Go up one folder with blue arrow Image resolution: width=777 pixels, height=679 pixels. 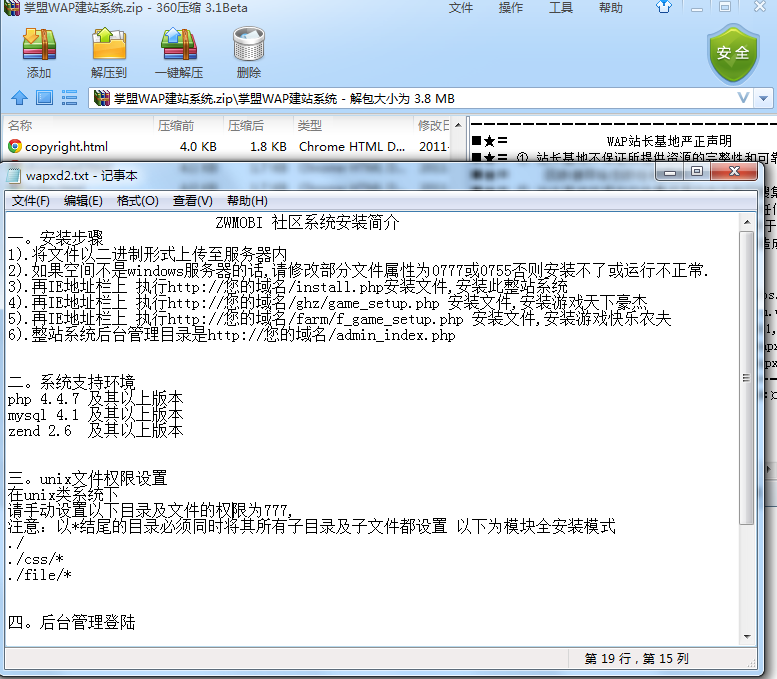click(x=19, y=98)
